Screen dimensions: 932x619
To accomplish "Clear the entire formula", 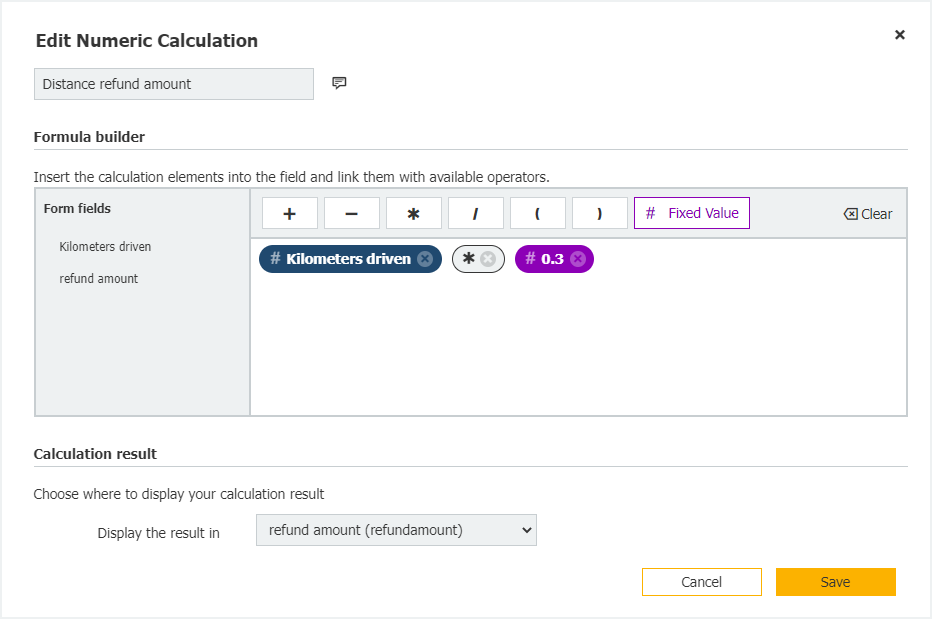I will [866, 212].
